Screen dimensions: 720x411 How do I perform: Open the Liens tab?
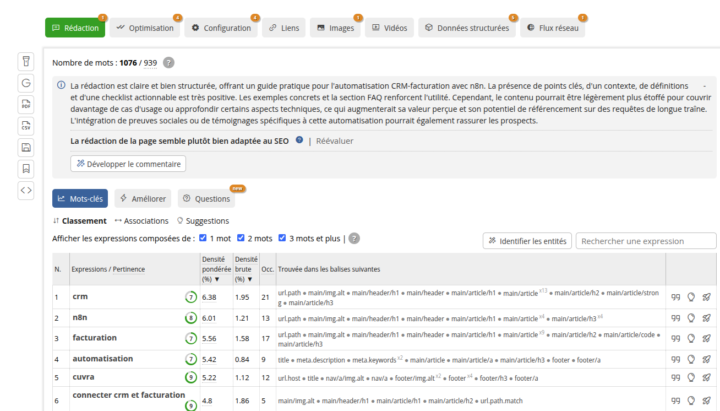coord(284,28)
